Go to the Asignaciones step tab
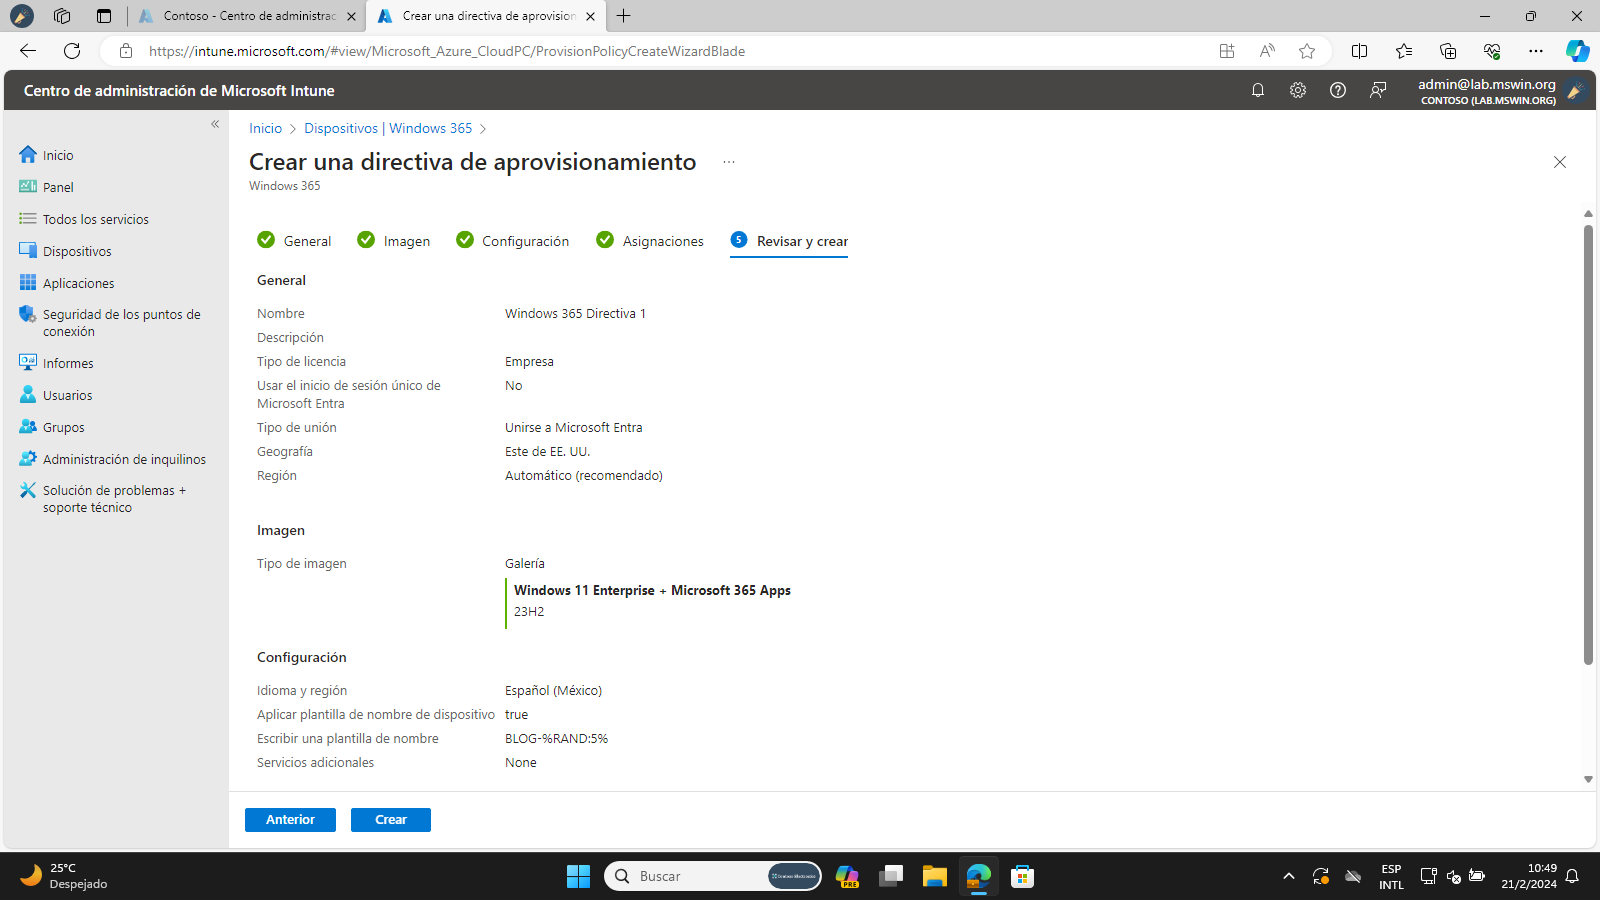1600x900 pixels. pyautogui.click(x=650, y=241)
